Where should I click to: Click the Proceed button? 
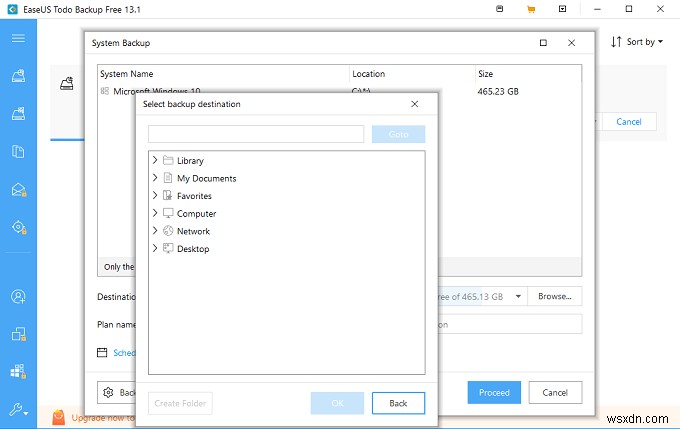(x=494, y=393)
